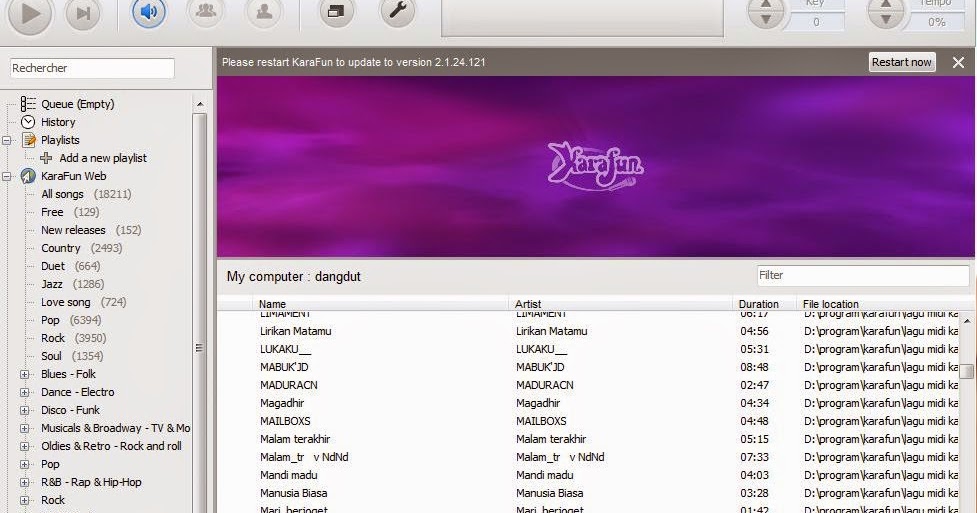Click the single singer icon
The height and width of the screenshot is (513, 977).
[x=264, y=11]
